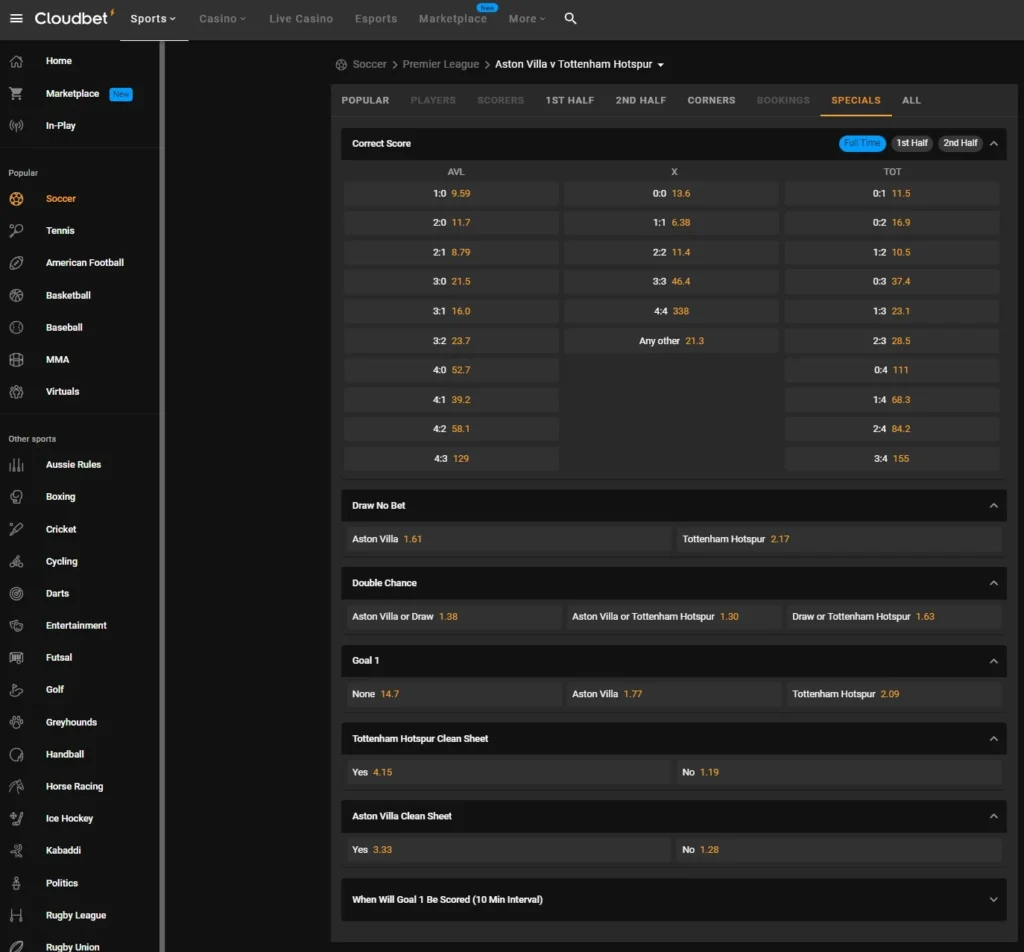Click the Horse Racing icon
This screenshot has width=1024, height=952.
click(16, 786)
